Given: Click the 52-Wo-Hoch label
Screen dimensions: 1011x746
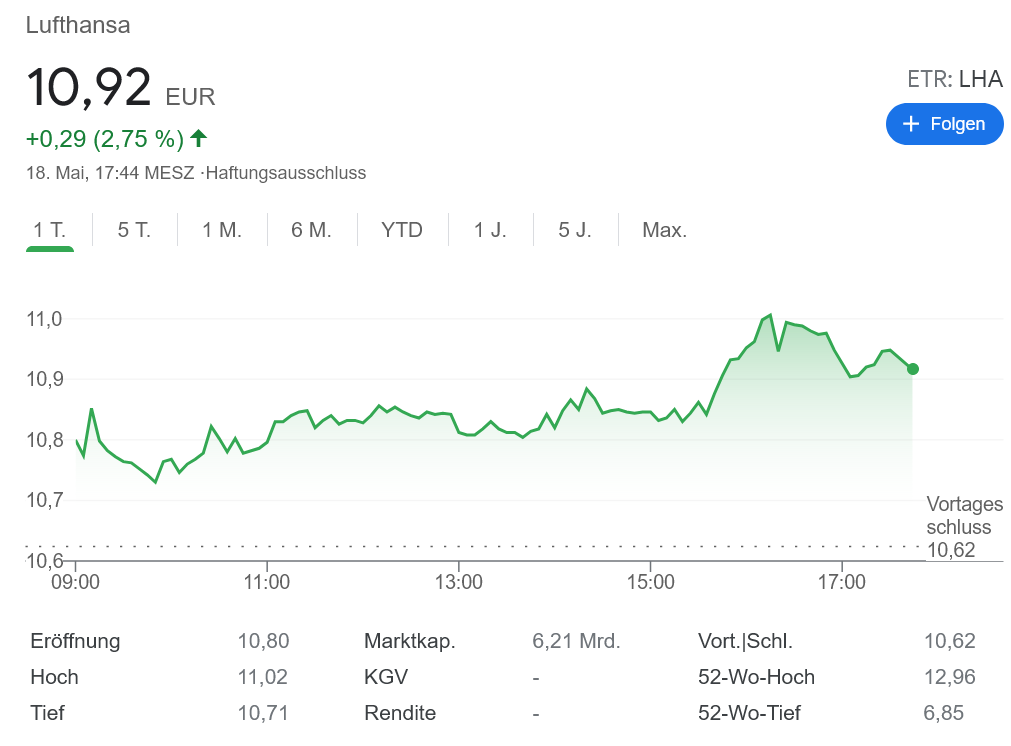Looking at the screenshot, I should [756, 677].
